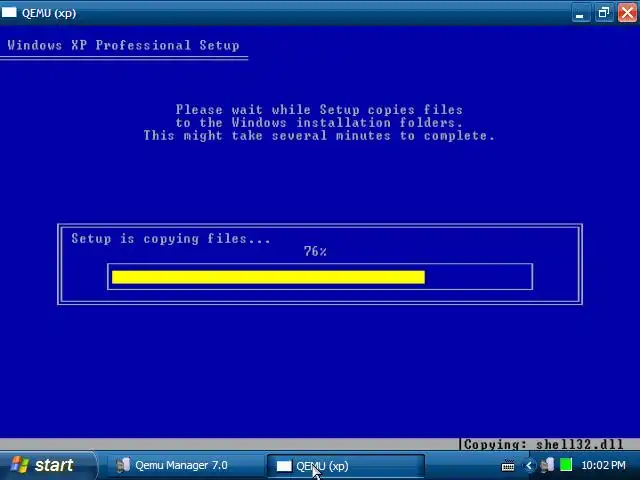Minimize the QEMU (xp) window
Image resolution: width=640 pixels, height=480 pixels.
(x=580, y=13)
